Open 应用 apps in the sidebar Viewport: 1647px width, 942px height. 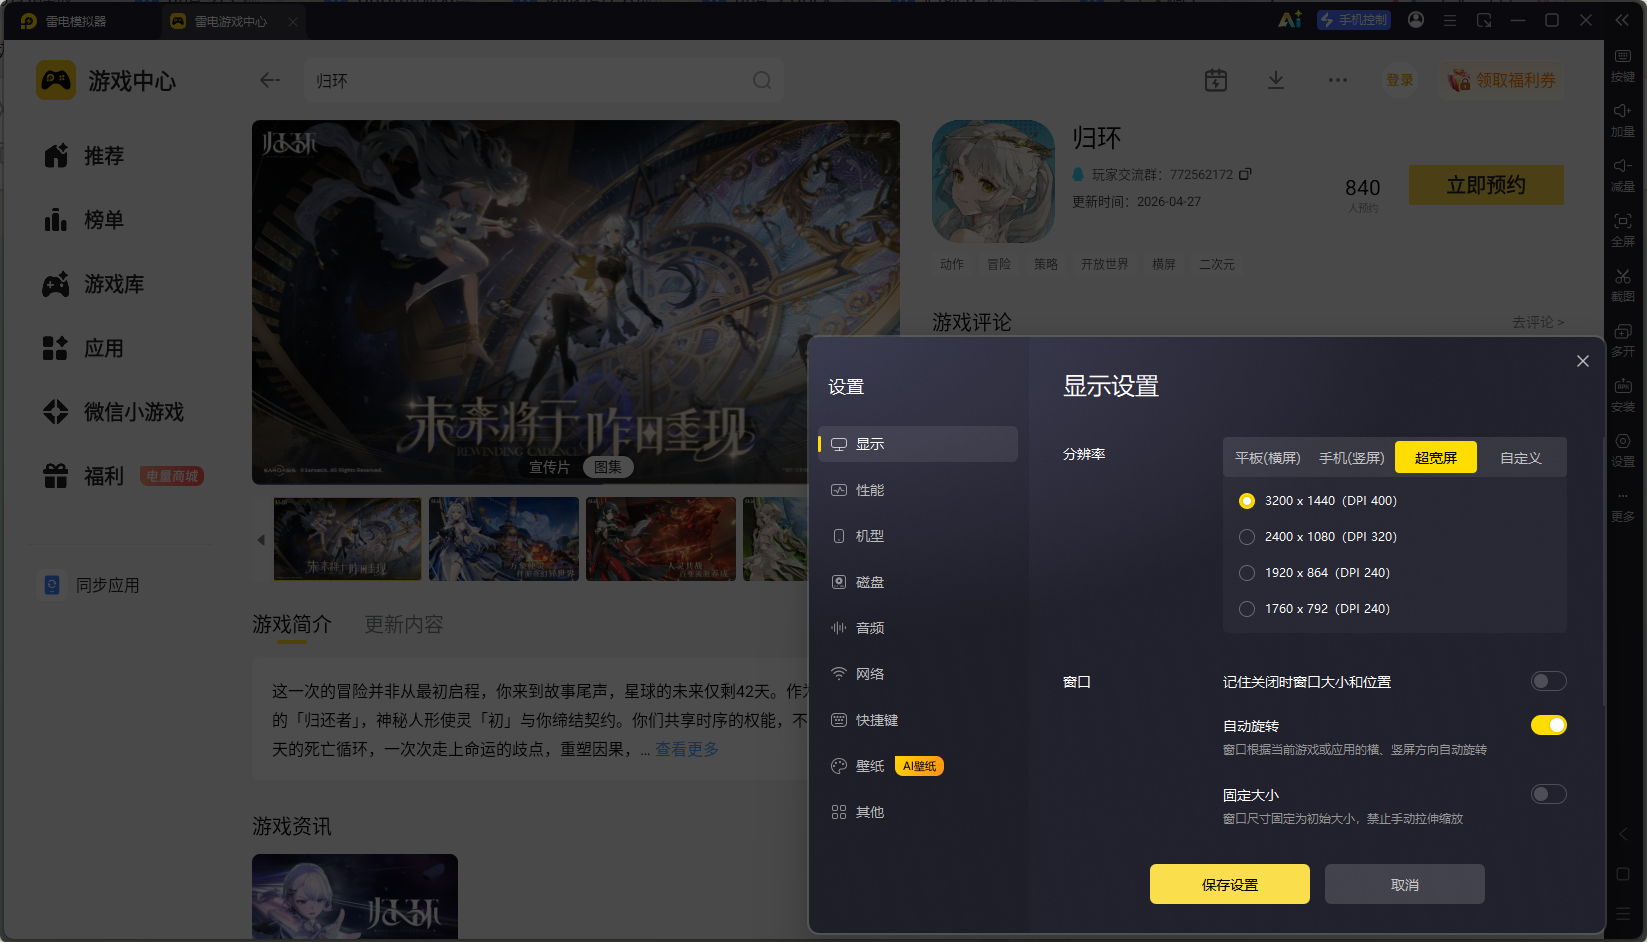pyautogui.click(x=84, y=348)
